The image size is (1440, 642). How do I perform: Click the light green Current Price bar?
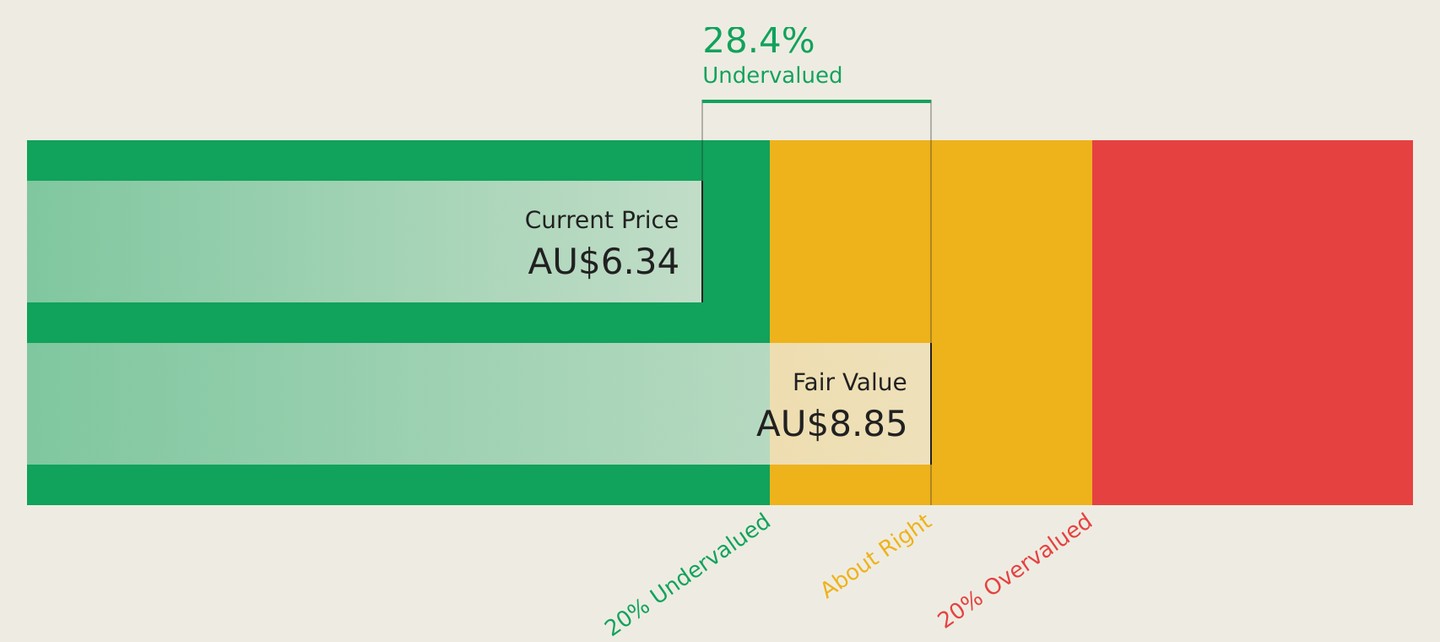(x=364, y=241)
